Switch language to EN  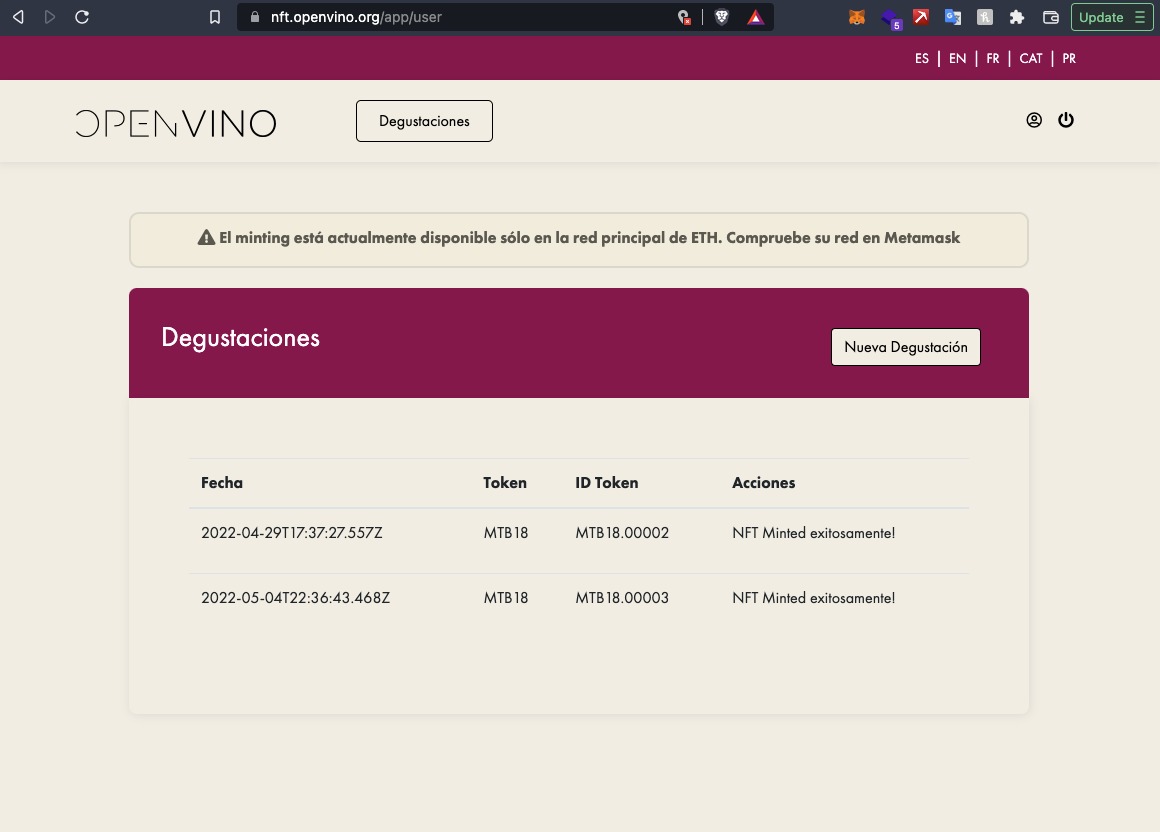pos(957,58)
